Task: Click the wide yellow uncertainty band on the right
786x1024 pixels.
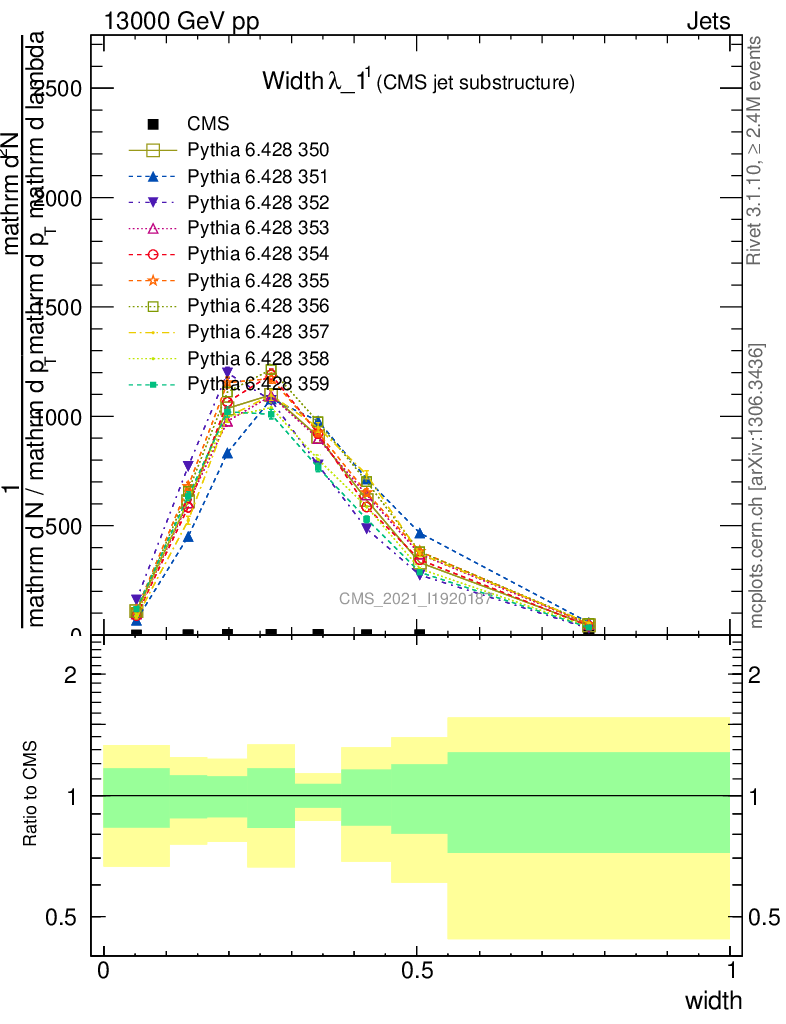Action: click(588, 896)
